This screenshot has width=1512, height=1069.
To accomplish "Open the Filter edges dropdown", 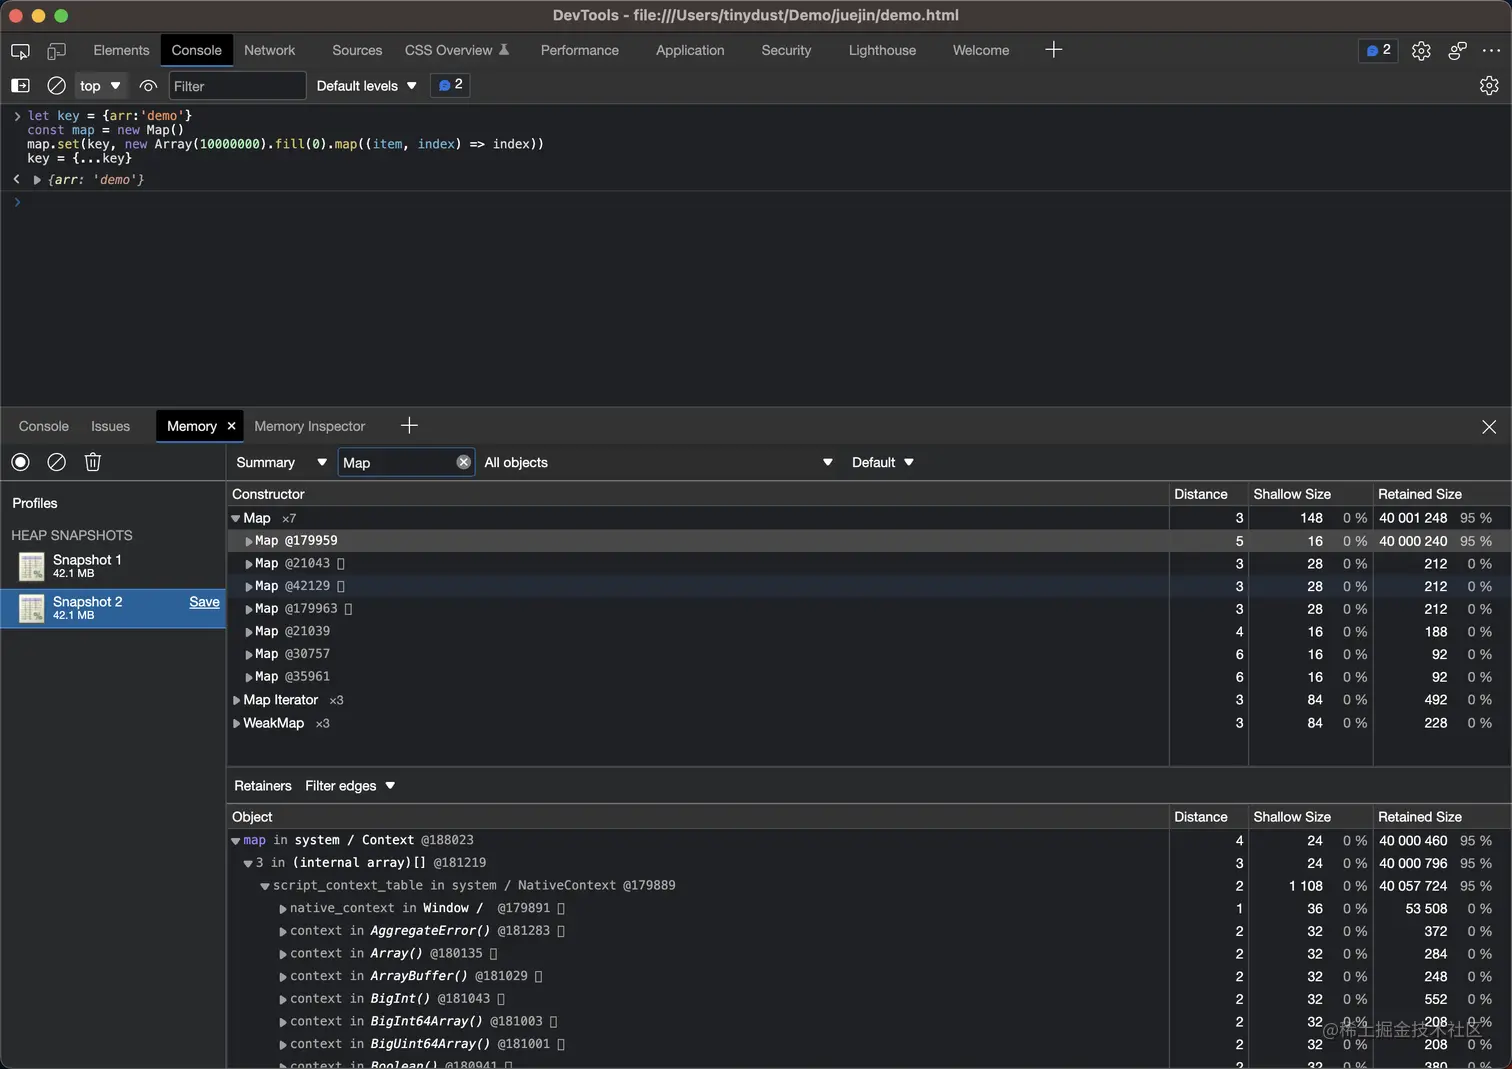I will pos(350,786).
